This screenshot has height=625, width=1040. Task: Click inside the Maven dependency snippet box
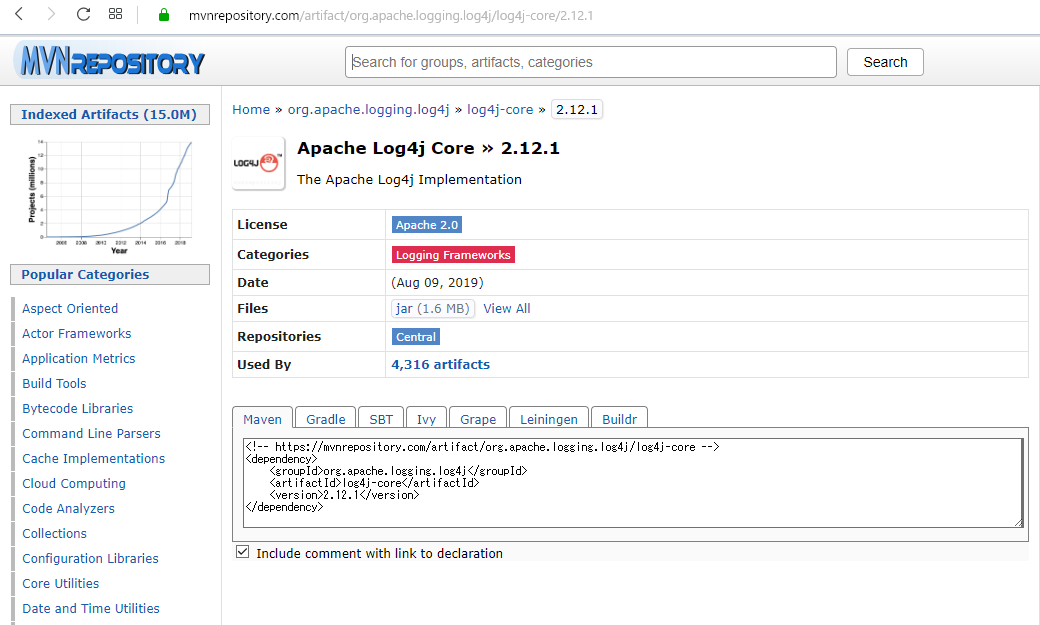pyautogui.click(x=633, y=483)
